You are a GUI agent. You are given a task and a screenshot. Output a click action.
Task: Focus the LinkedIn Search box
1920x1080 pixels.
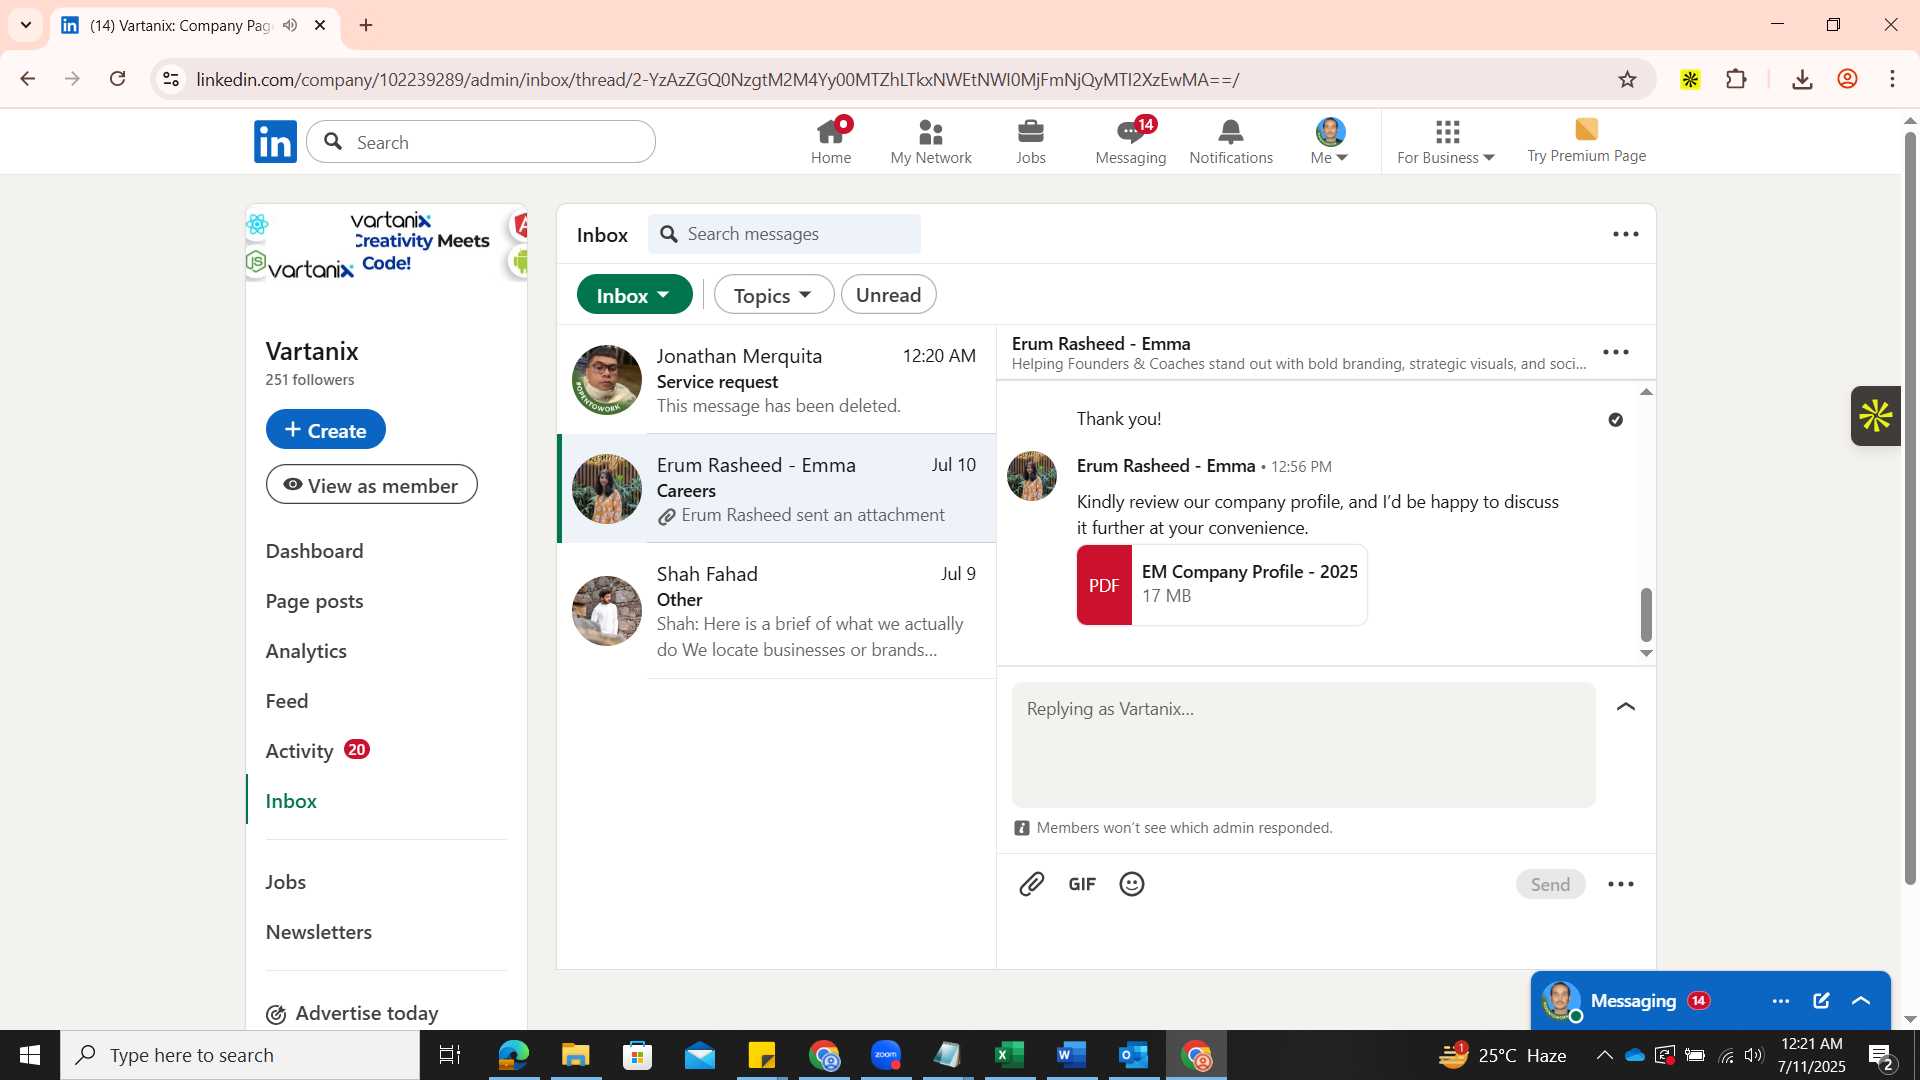[x=481, y=142]
